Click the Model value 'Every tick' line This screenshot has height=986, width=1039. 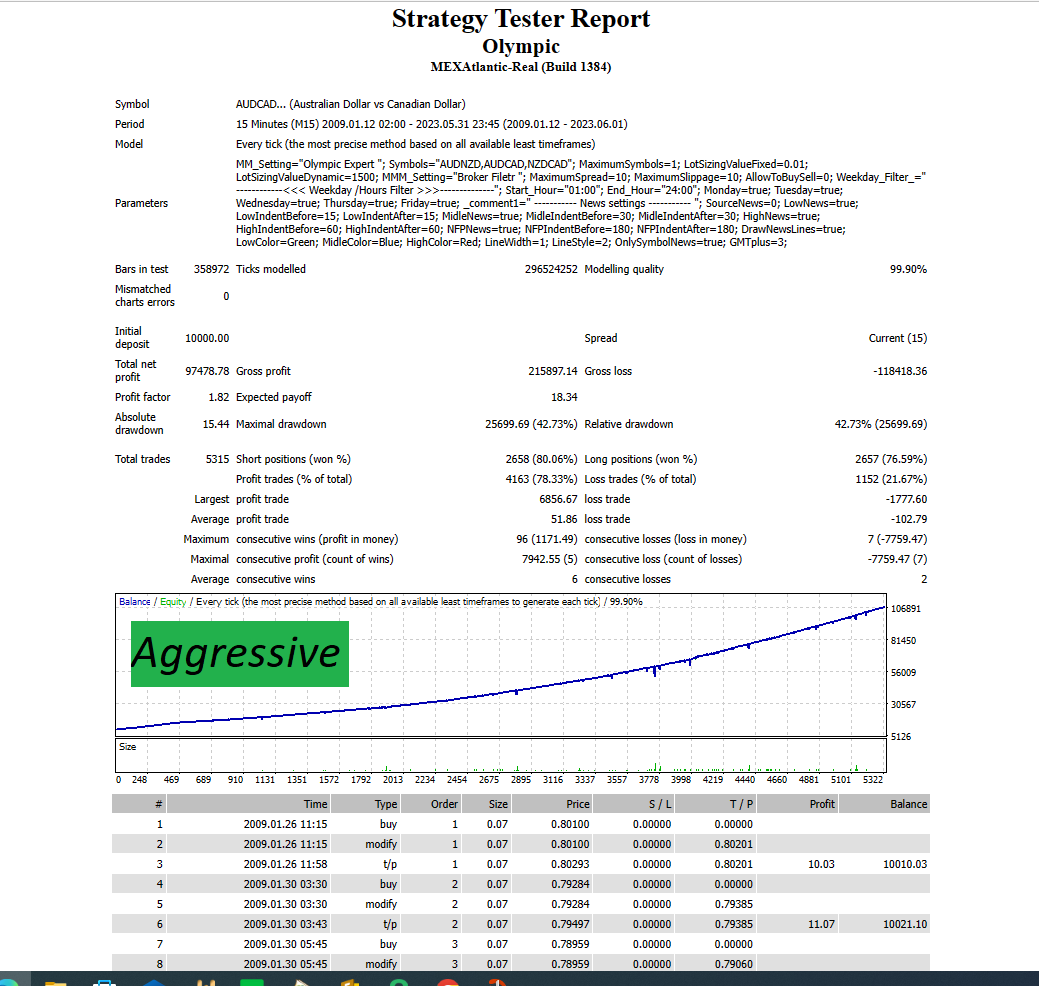pos(415,144)
